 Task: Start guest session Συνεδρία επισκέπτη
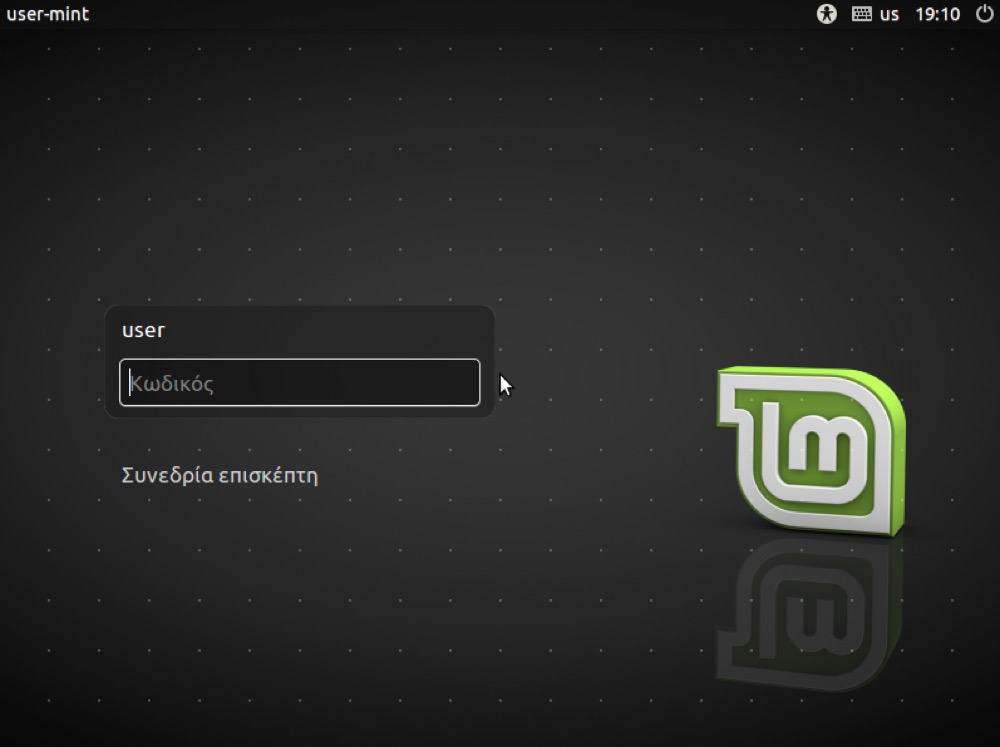point(219,476)
